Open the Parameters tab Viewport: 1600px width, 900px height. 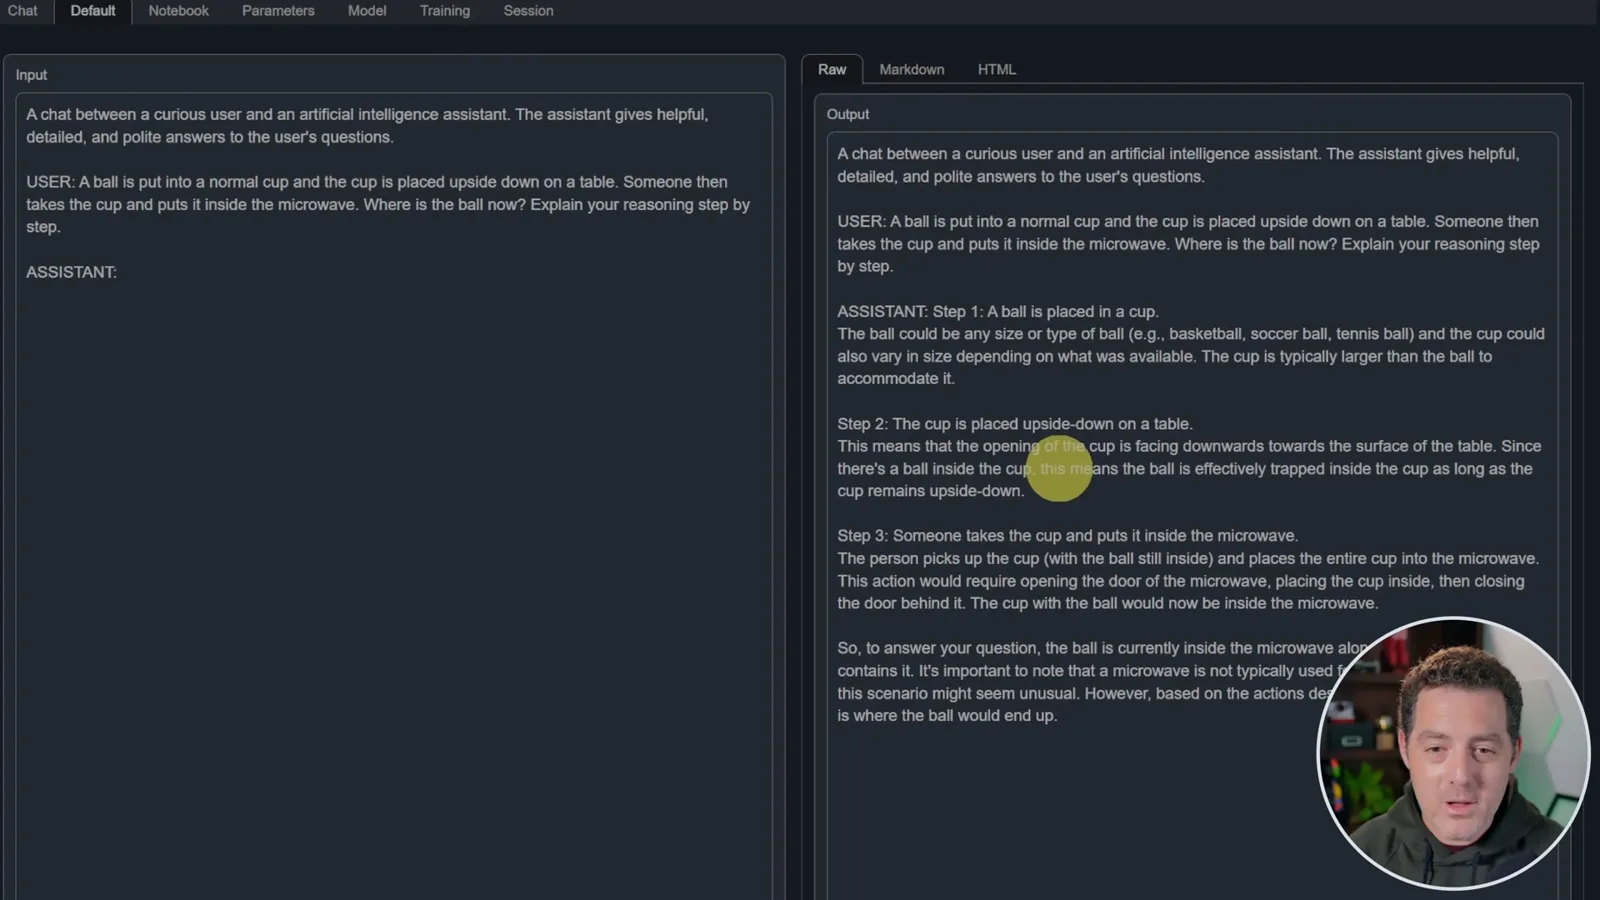pyautogui.click(x=278, y=11)
